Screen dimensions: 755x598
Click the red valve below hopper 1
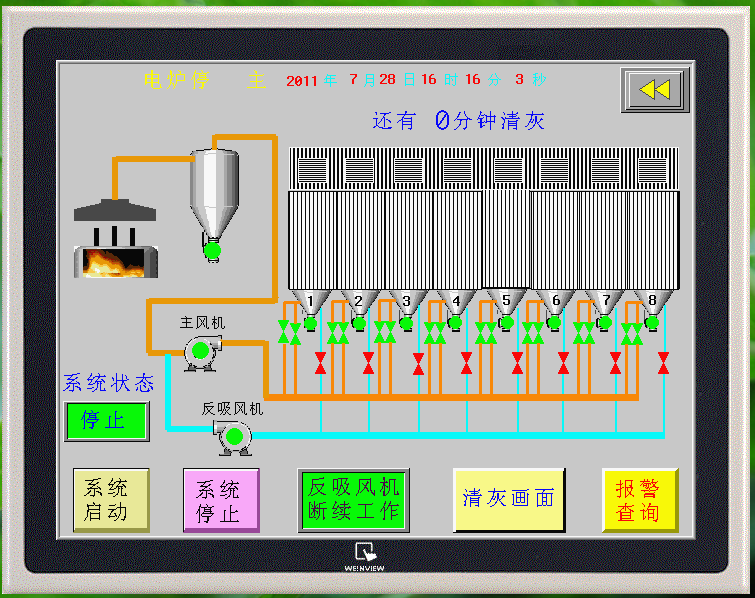point(321,363)
